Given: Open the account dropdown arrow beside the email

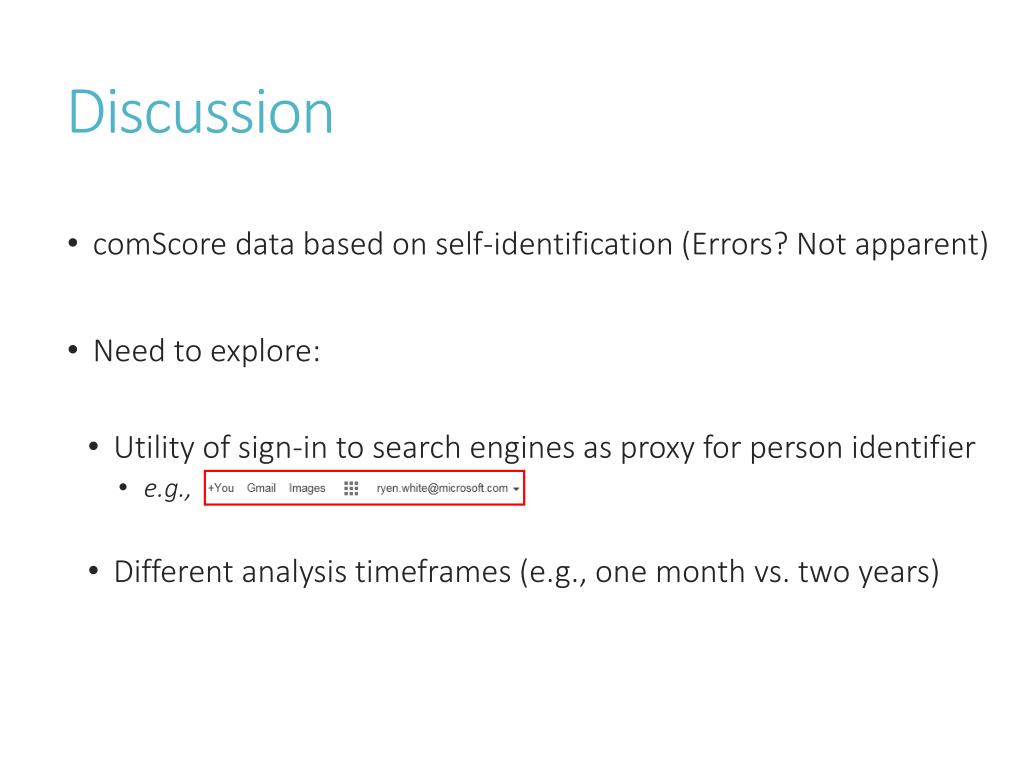Looking at the screenshot, I should (x=516, y=489).
